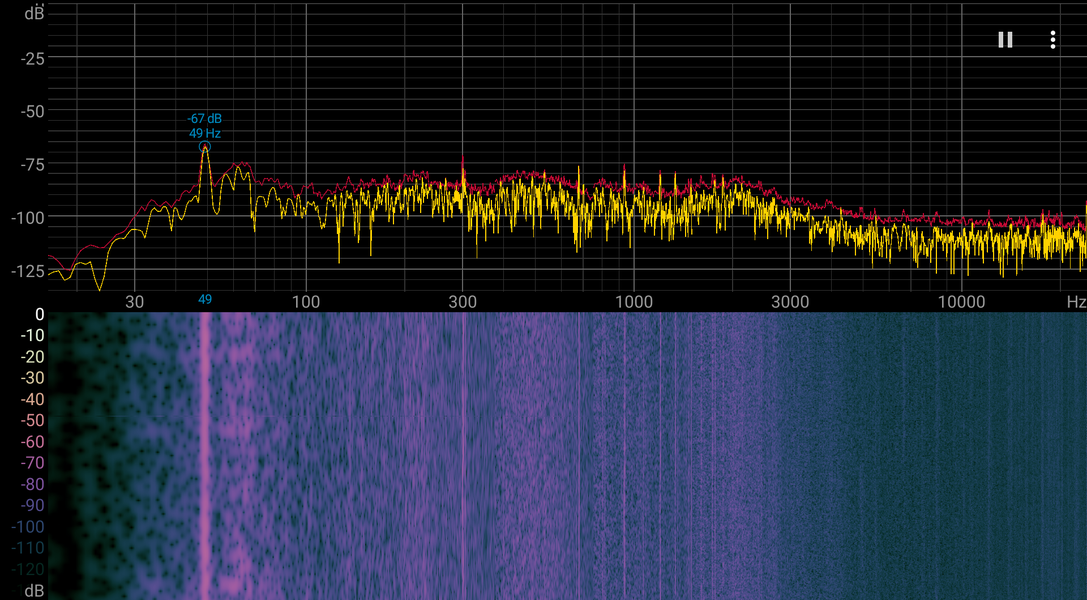Click the bright 49 Hz line in the spectrogram
Viewport: 1087px width, 600px height.
pos(205,456)
